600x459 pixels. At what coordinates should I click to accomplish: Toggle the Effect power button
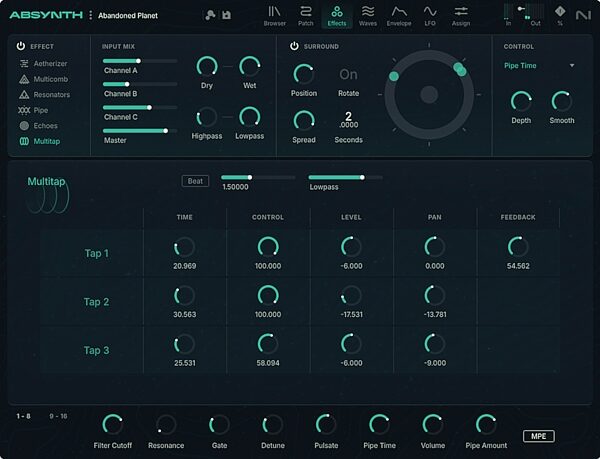21,46
